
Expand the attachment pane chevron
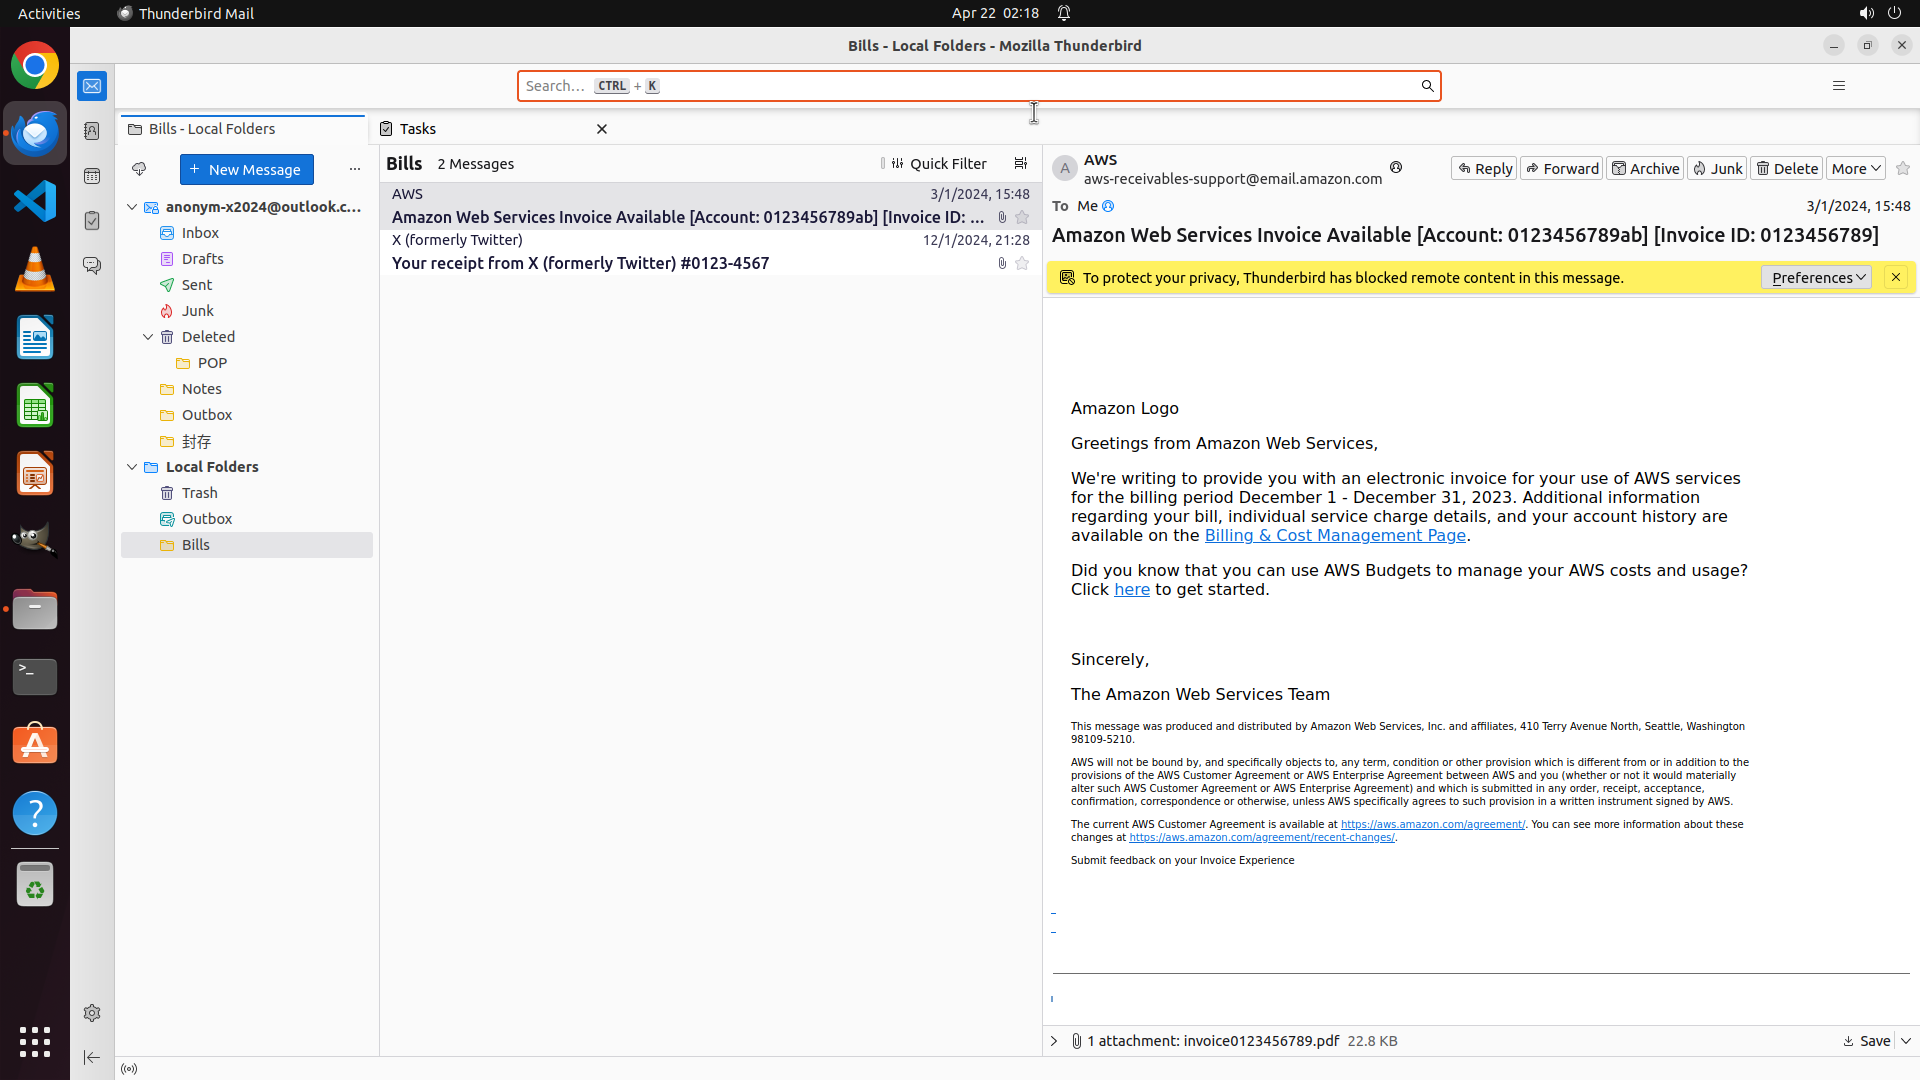[1054, 1041]
